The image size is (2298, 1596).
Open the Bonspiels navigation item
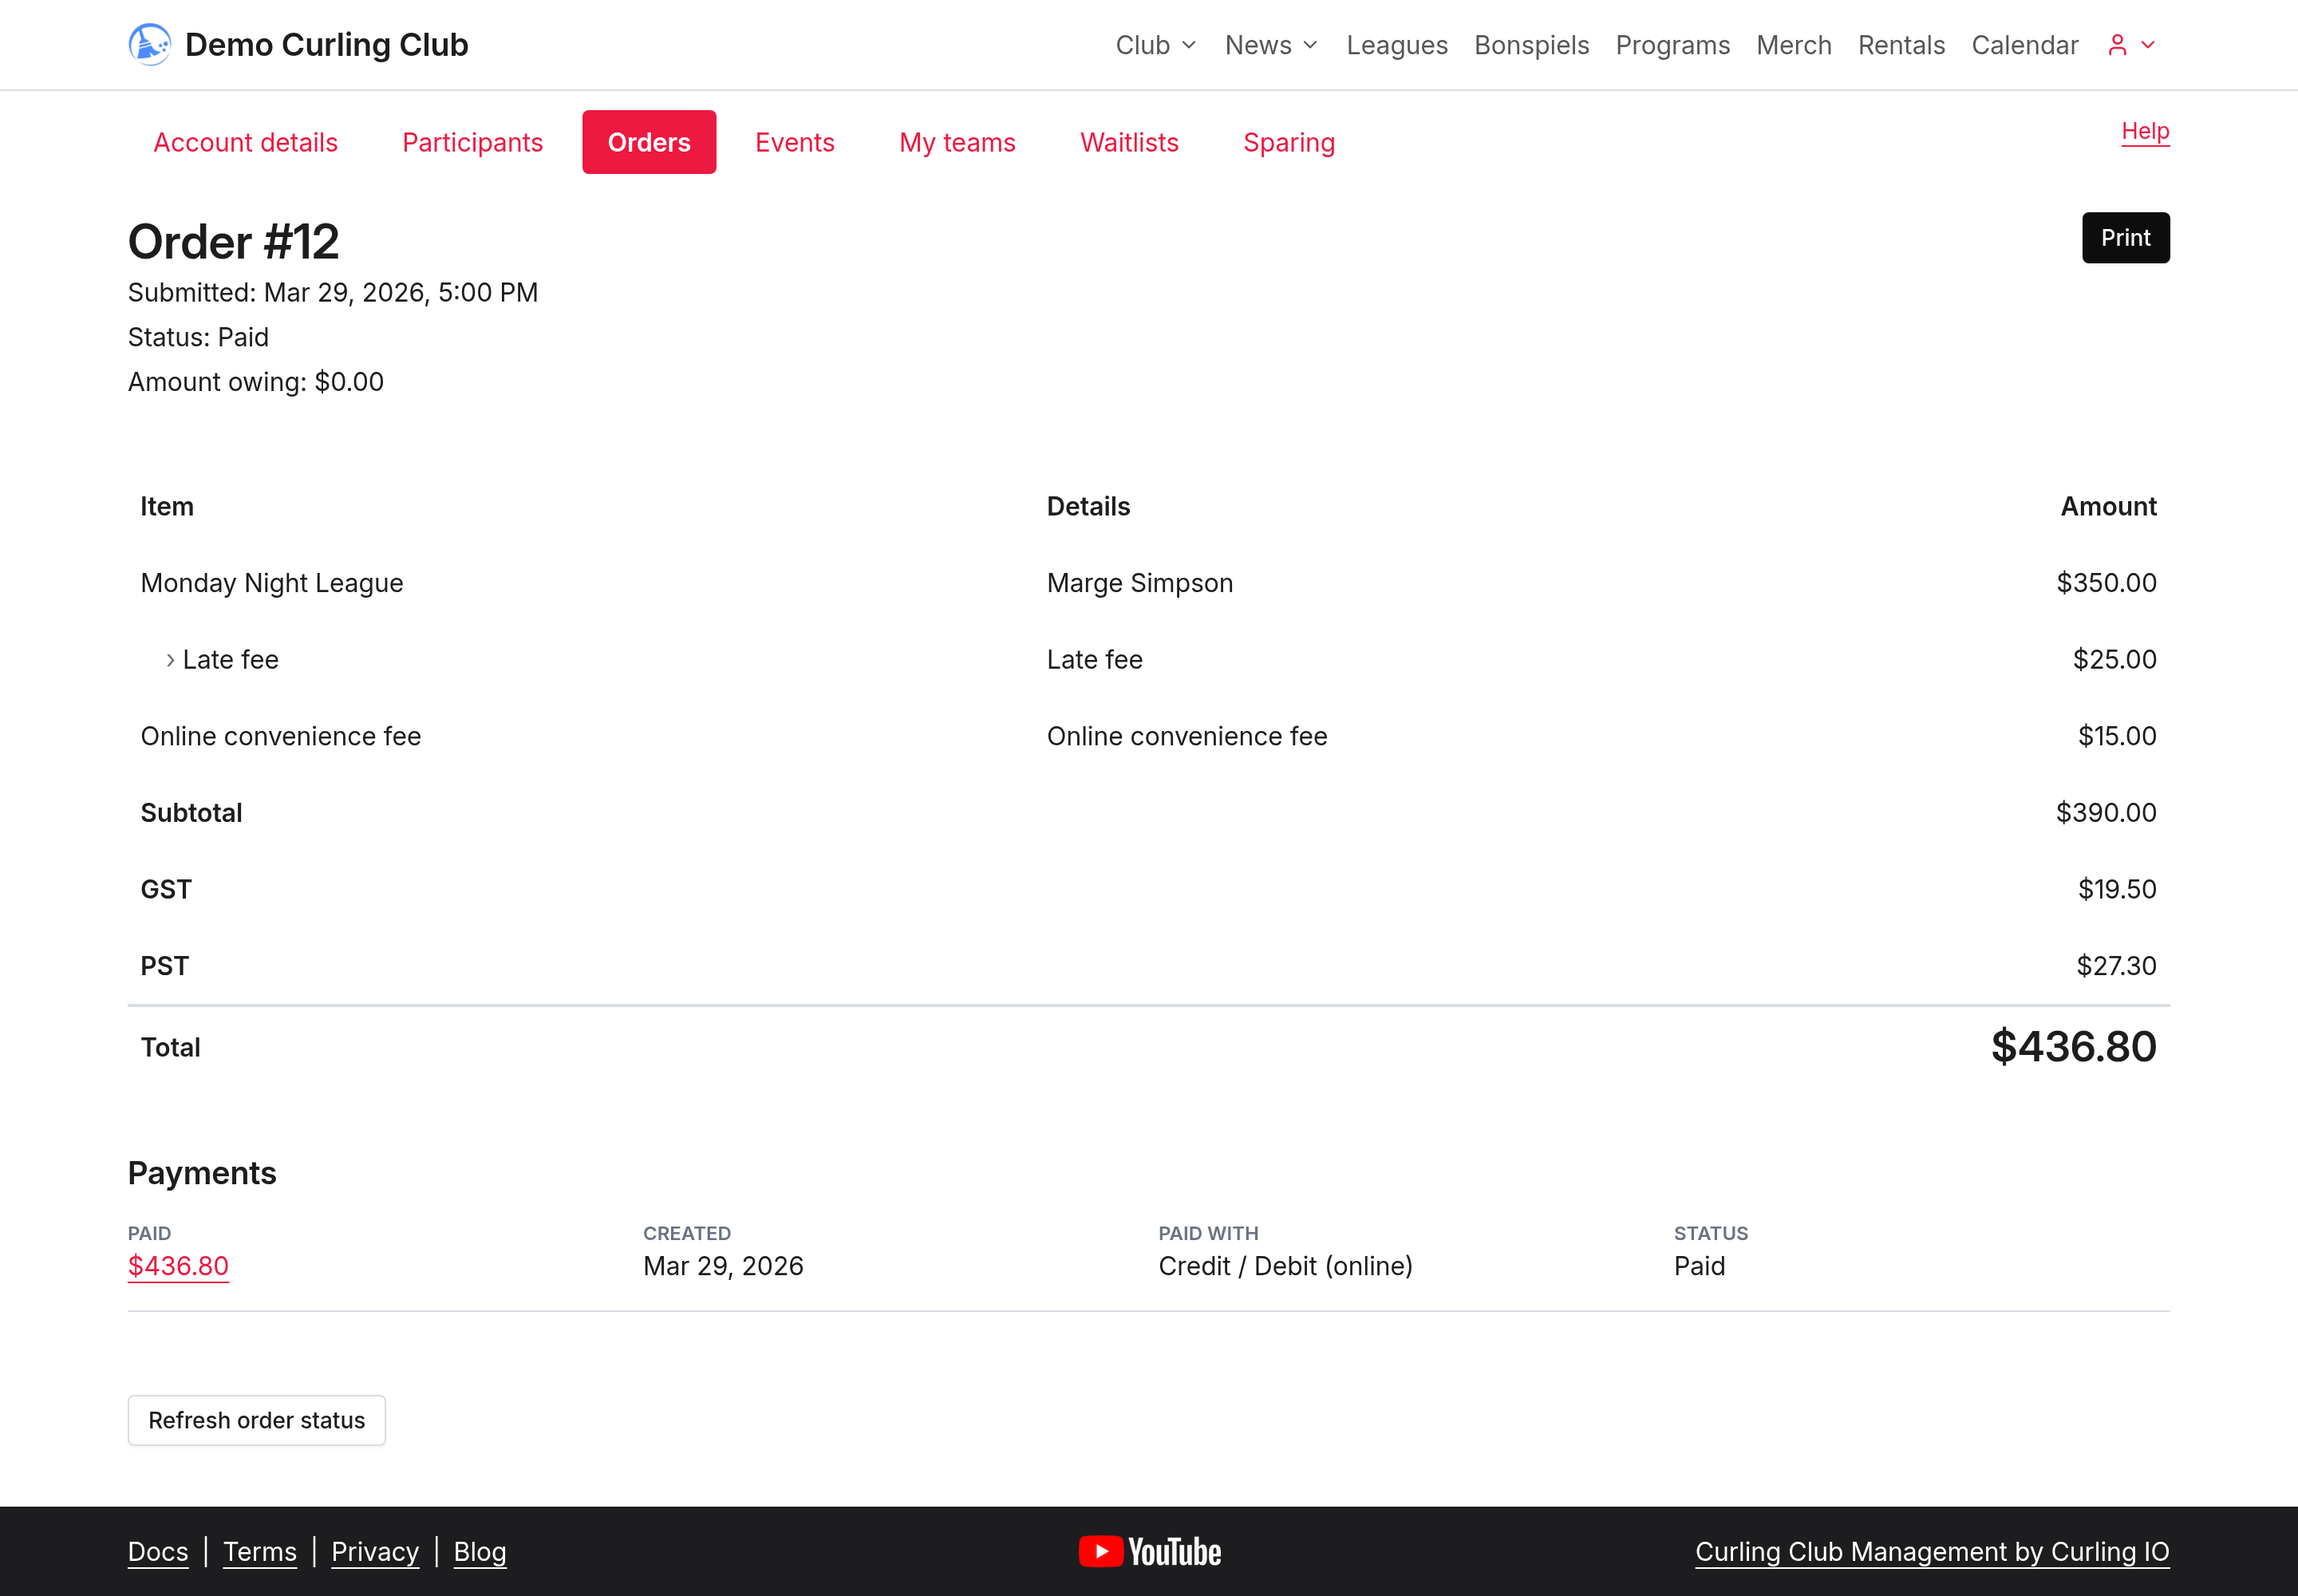coord(1531,45)
